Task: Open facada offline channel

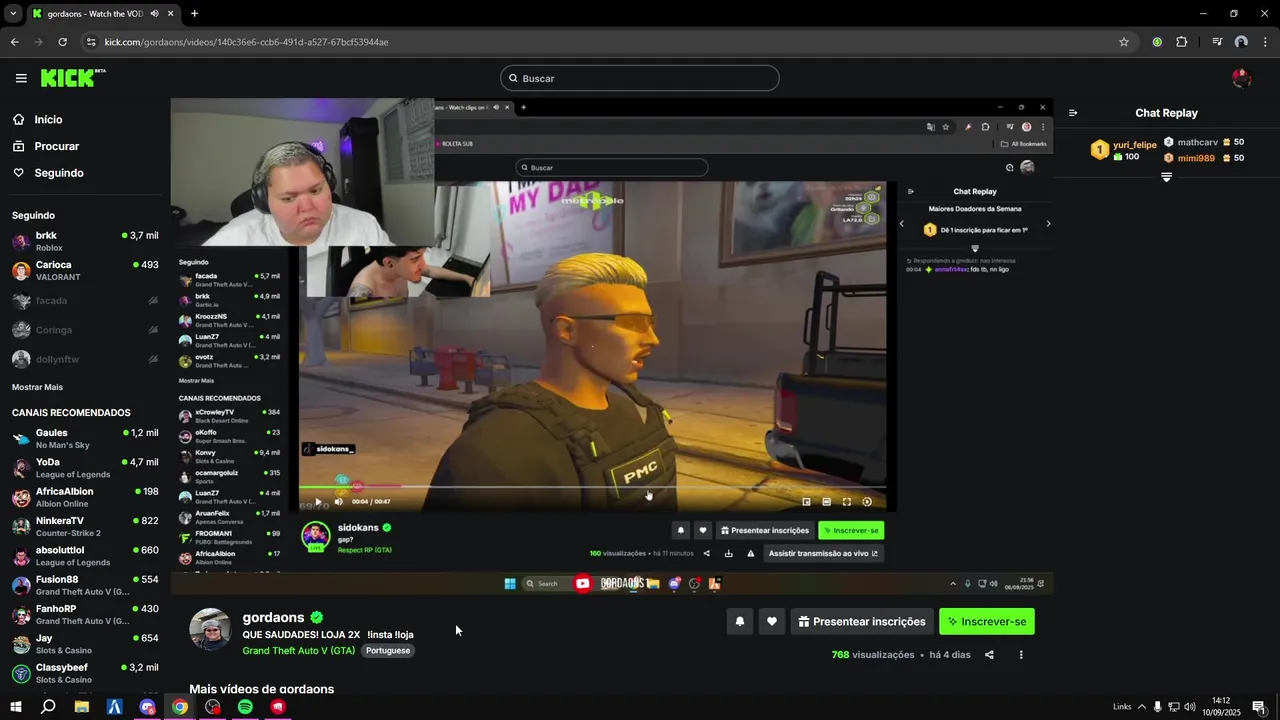Action: pyautogui.click(x=85, y=300)
